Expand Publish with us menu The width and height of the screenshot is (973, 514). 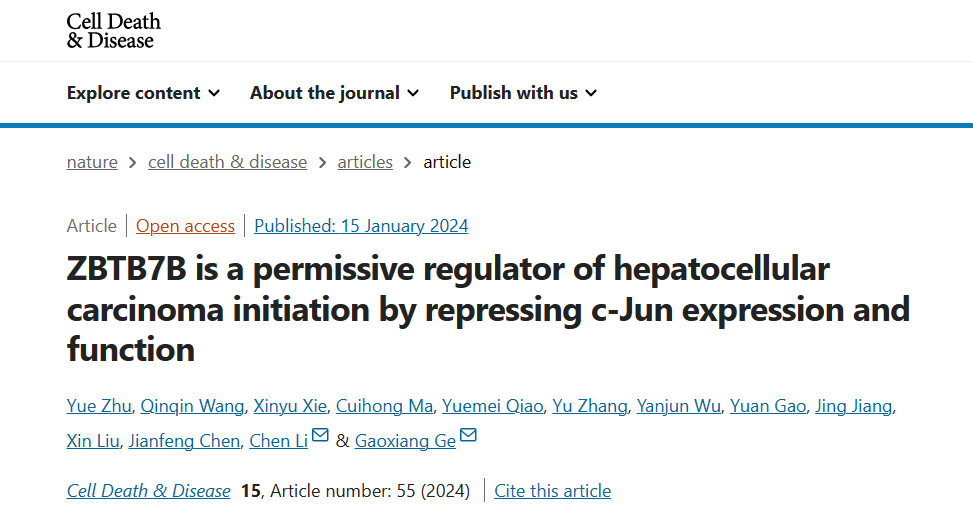tap(523, 92)
